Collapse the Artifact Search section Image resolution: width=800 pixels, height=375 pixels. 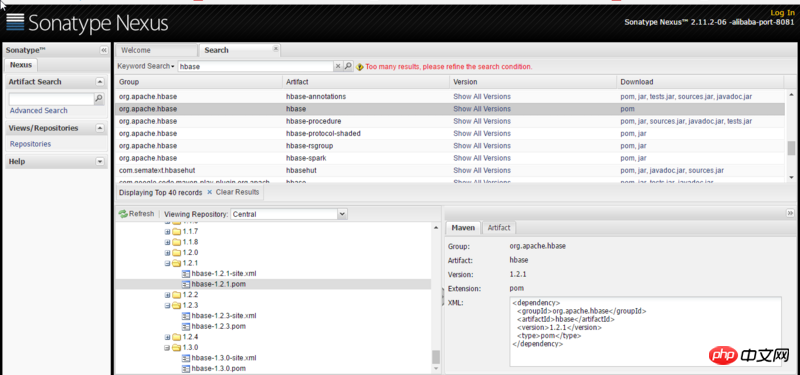[100, 82]
